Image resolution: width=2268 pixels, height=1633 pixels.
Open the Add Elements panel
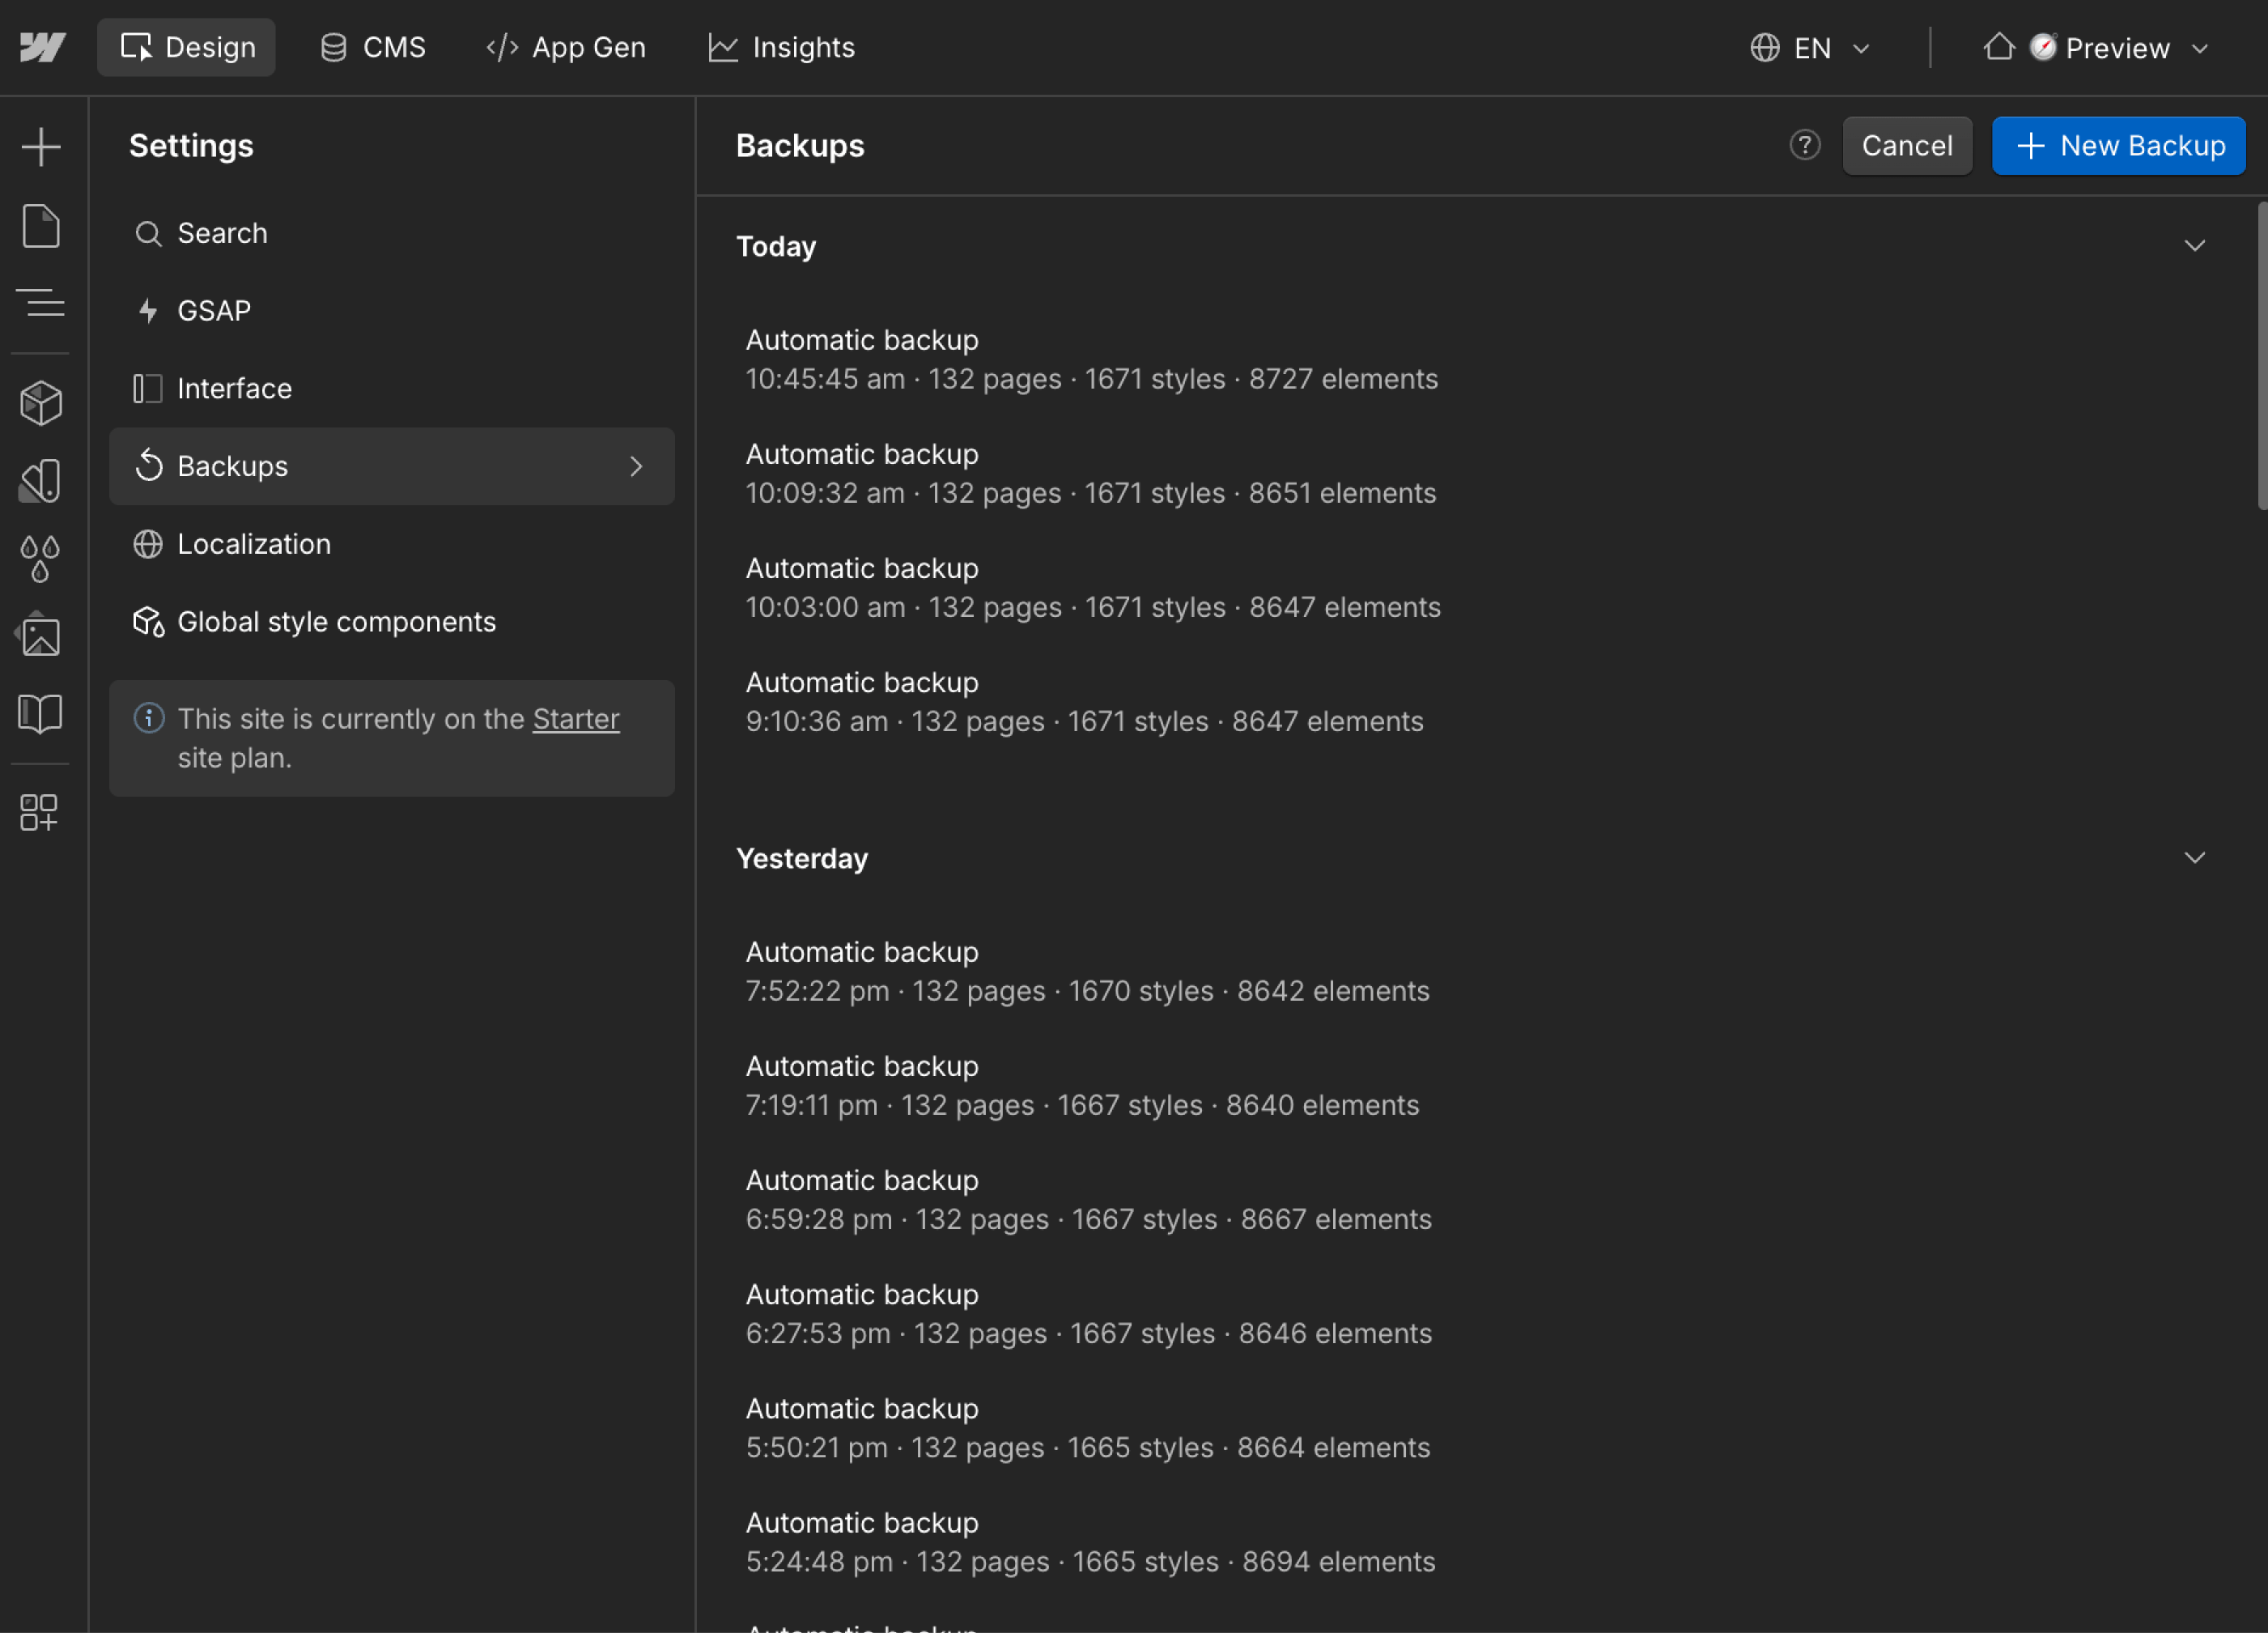pyautogui.click(x=41, y=146)
